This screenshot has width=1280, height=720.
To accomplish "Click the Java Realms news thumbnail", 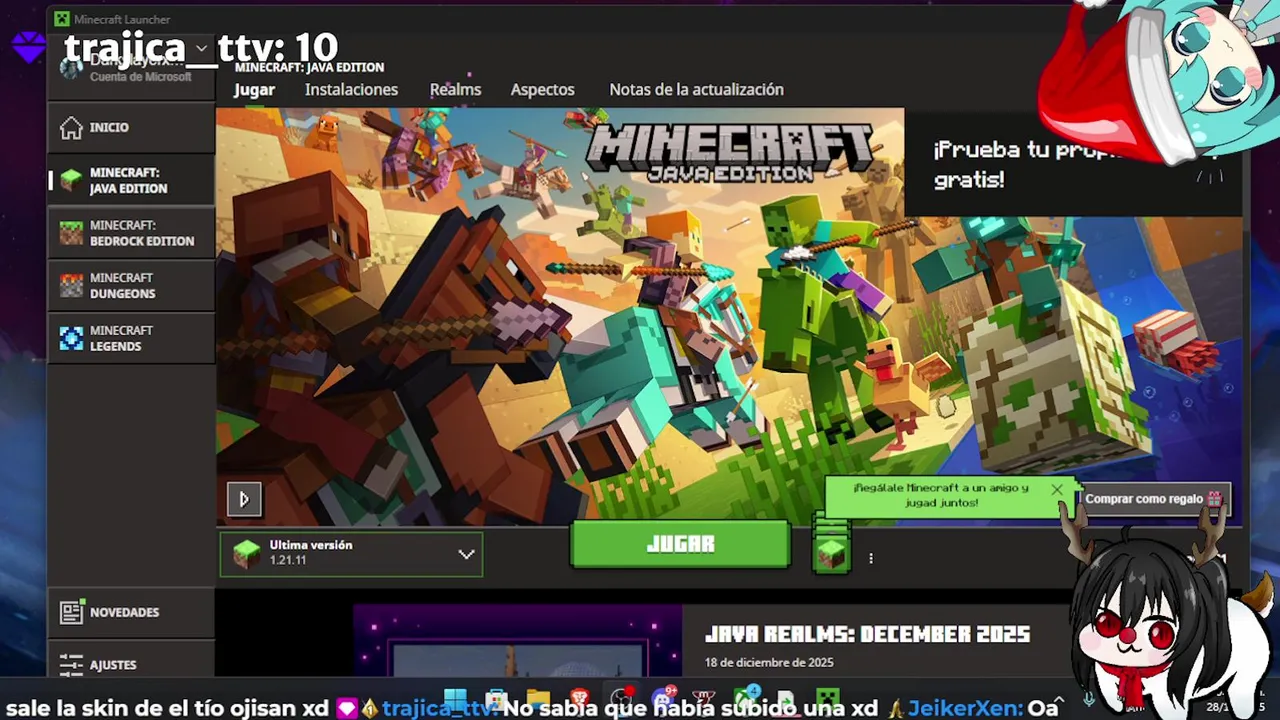I will [x=517, y=642].
